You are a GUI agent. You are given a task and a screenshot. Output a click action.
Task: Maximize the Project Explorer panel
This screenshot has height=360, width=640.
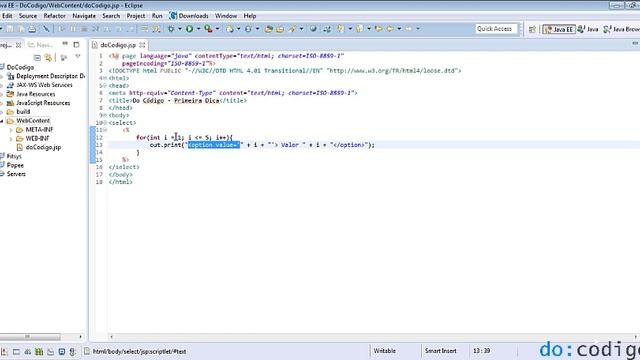(76, 44)
